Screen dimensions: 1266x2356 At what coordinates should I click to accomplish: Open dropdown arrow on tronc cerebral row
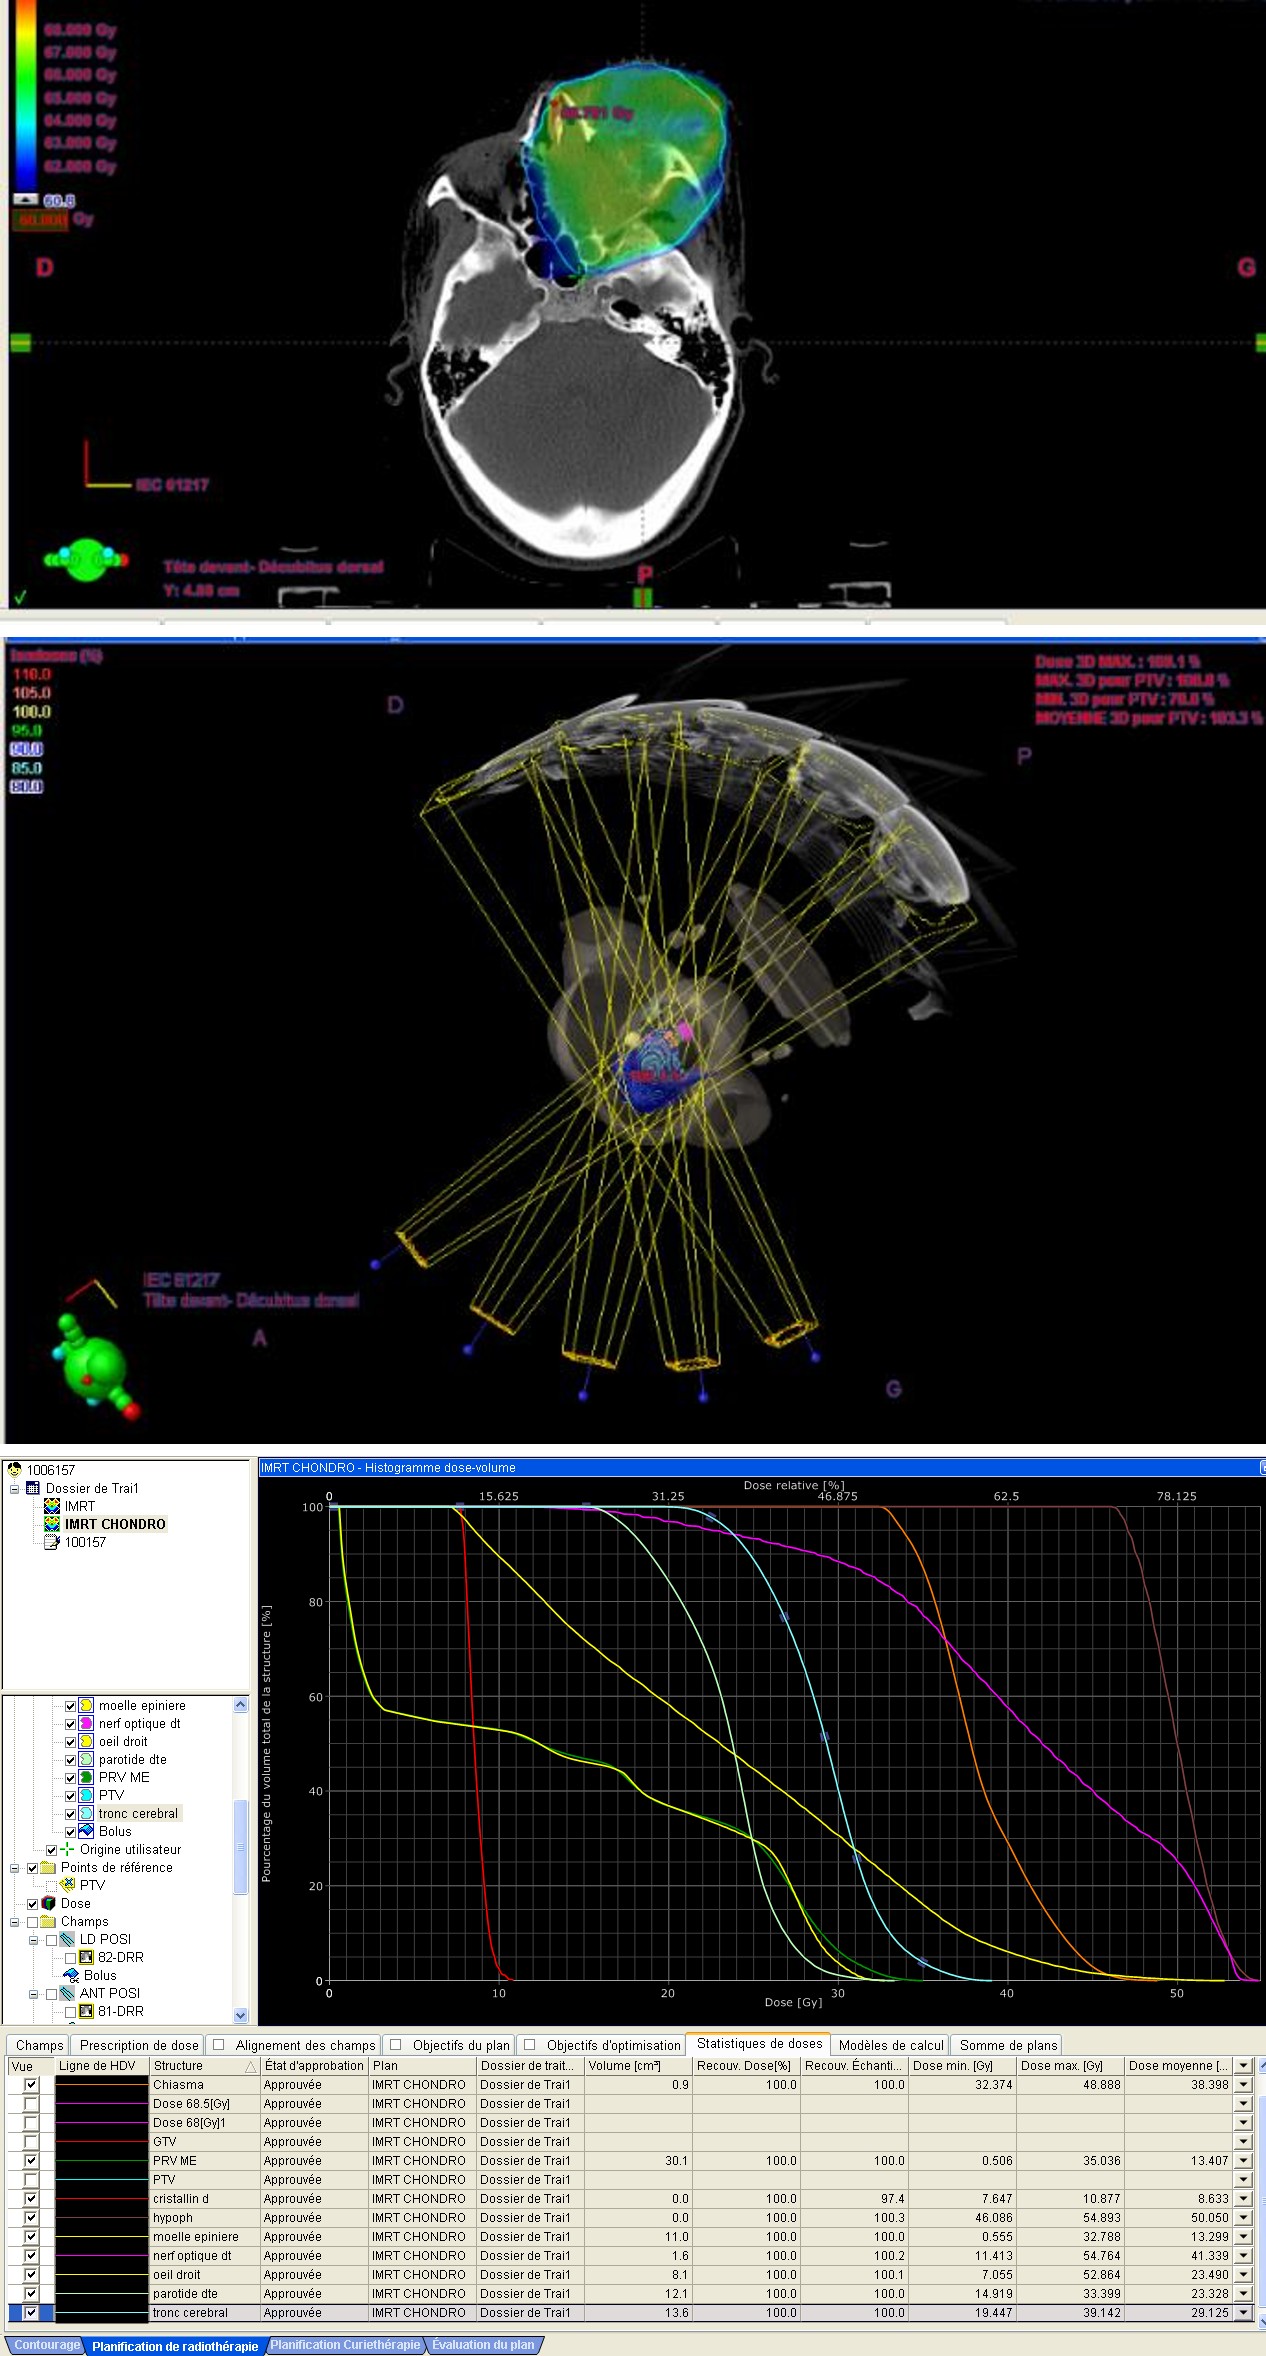pyautogui.click(x=1243, y=2313)
